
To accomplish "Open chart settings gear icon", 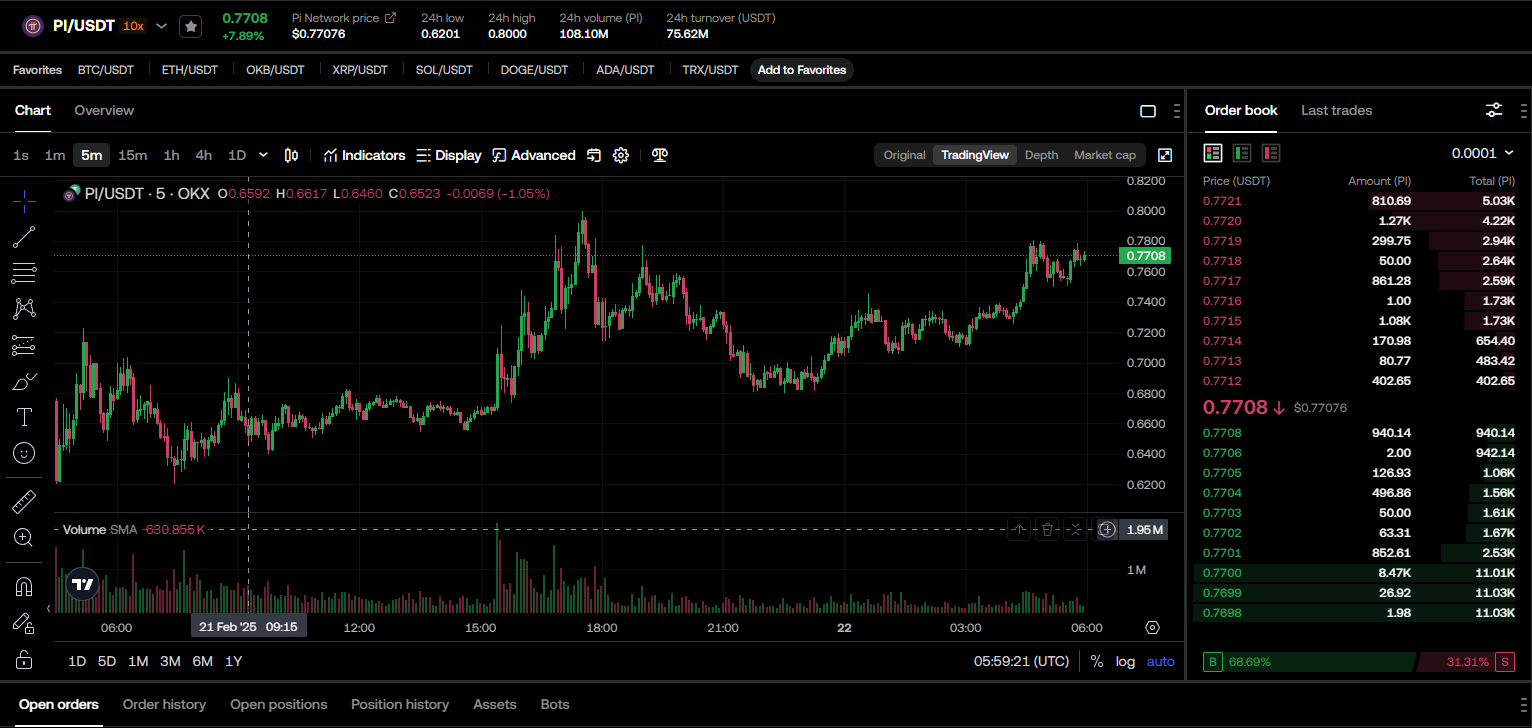I will 621,155.
